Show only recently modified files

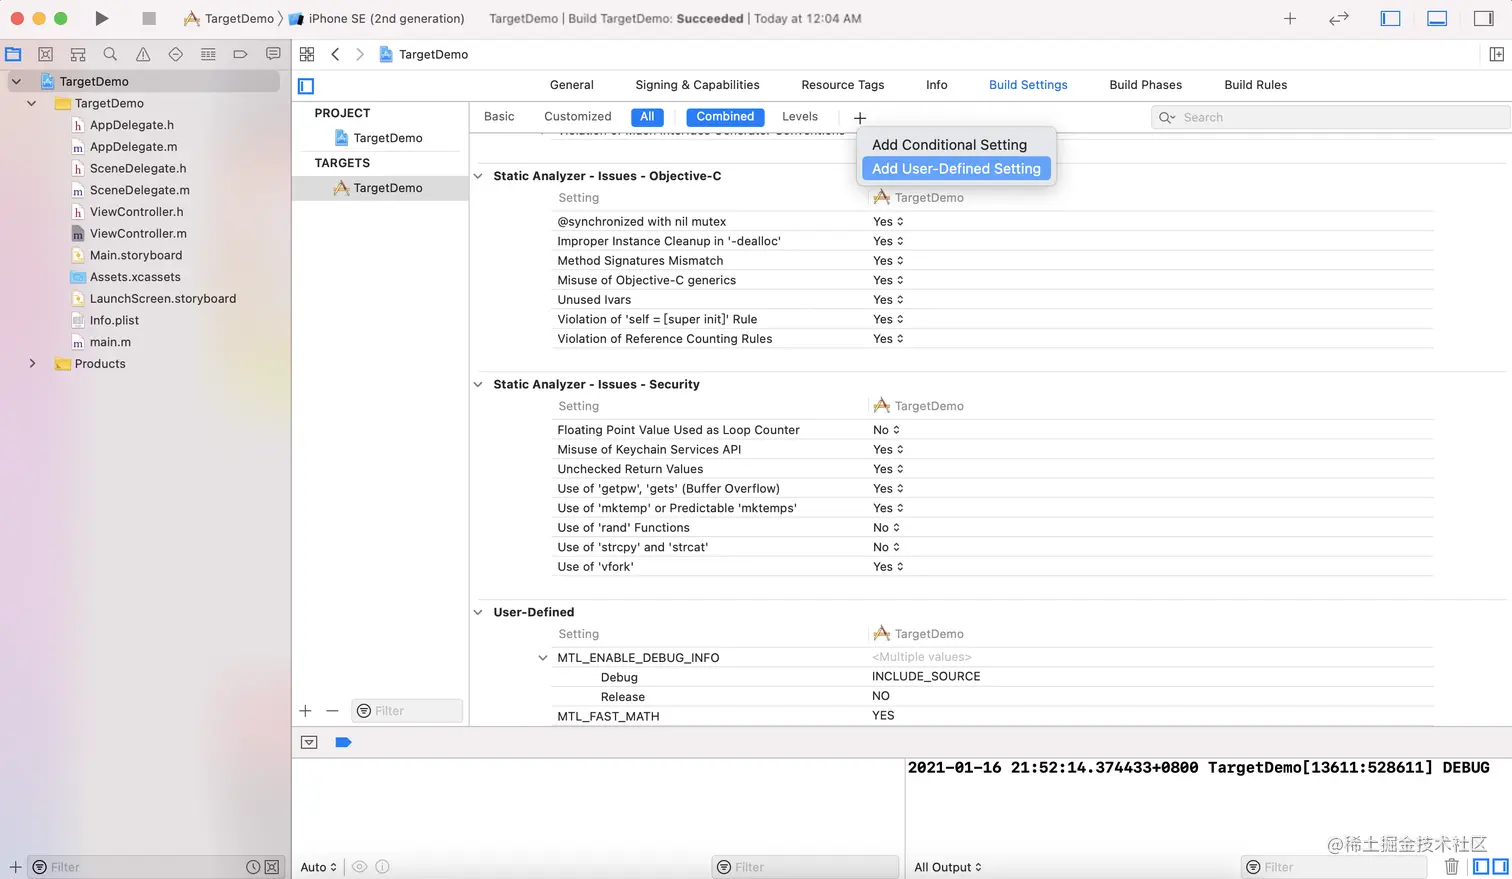pos(253,867)
